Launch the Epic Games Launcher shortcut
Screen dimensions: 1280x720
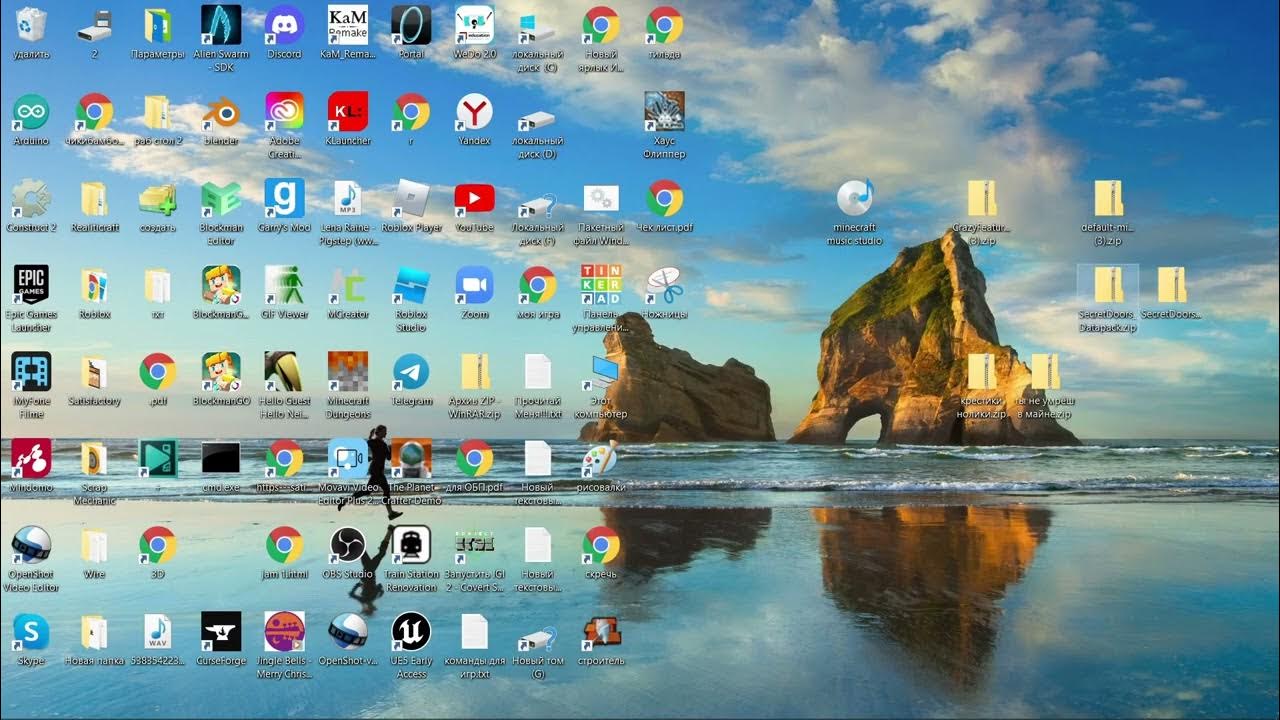(x=31, y=285)
